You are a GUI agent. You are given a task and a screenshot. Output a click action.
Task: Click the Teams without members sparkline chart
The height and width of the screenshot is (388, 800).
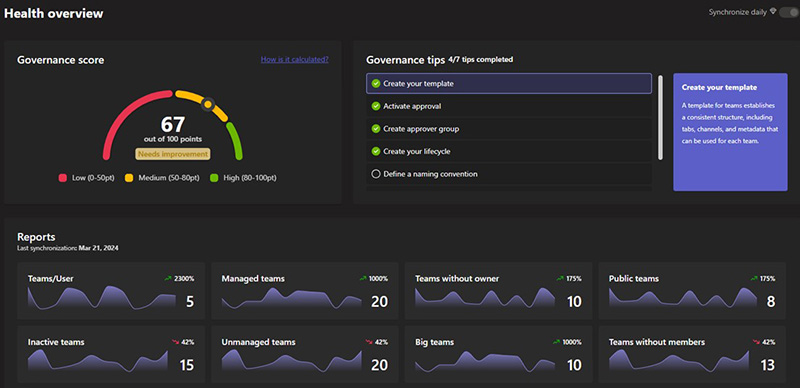click(x=679, y=361)
